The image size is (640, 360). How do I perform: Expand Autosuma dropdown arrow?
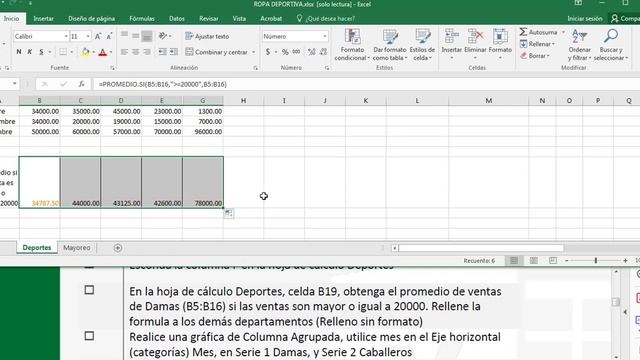(563, 32)
